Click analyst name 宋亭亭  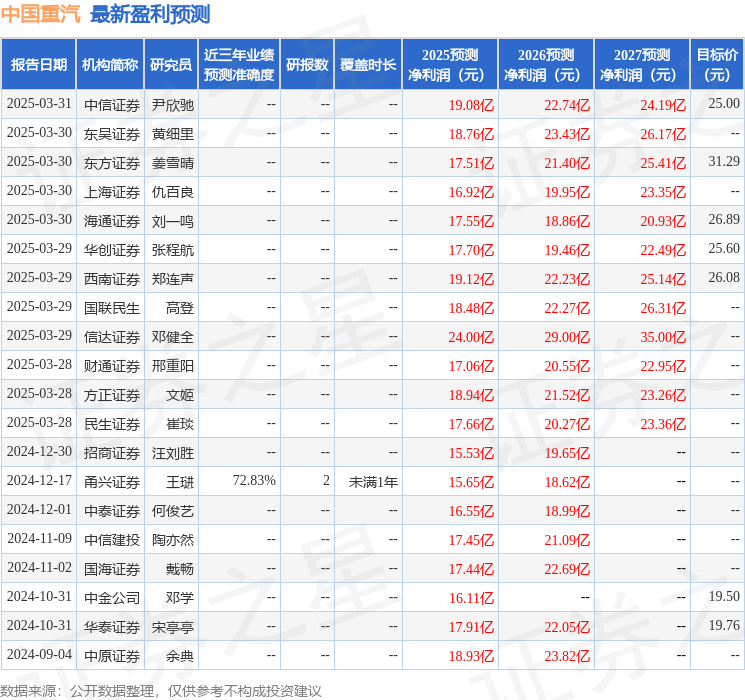[x=172, y=627]
